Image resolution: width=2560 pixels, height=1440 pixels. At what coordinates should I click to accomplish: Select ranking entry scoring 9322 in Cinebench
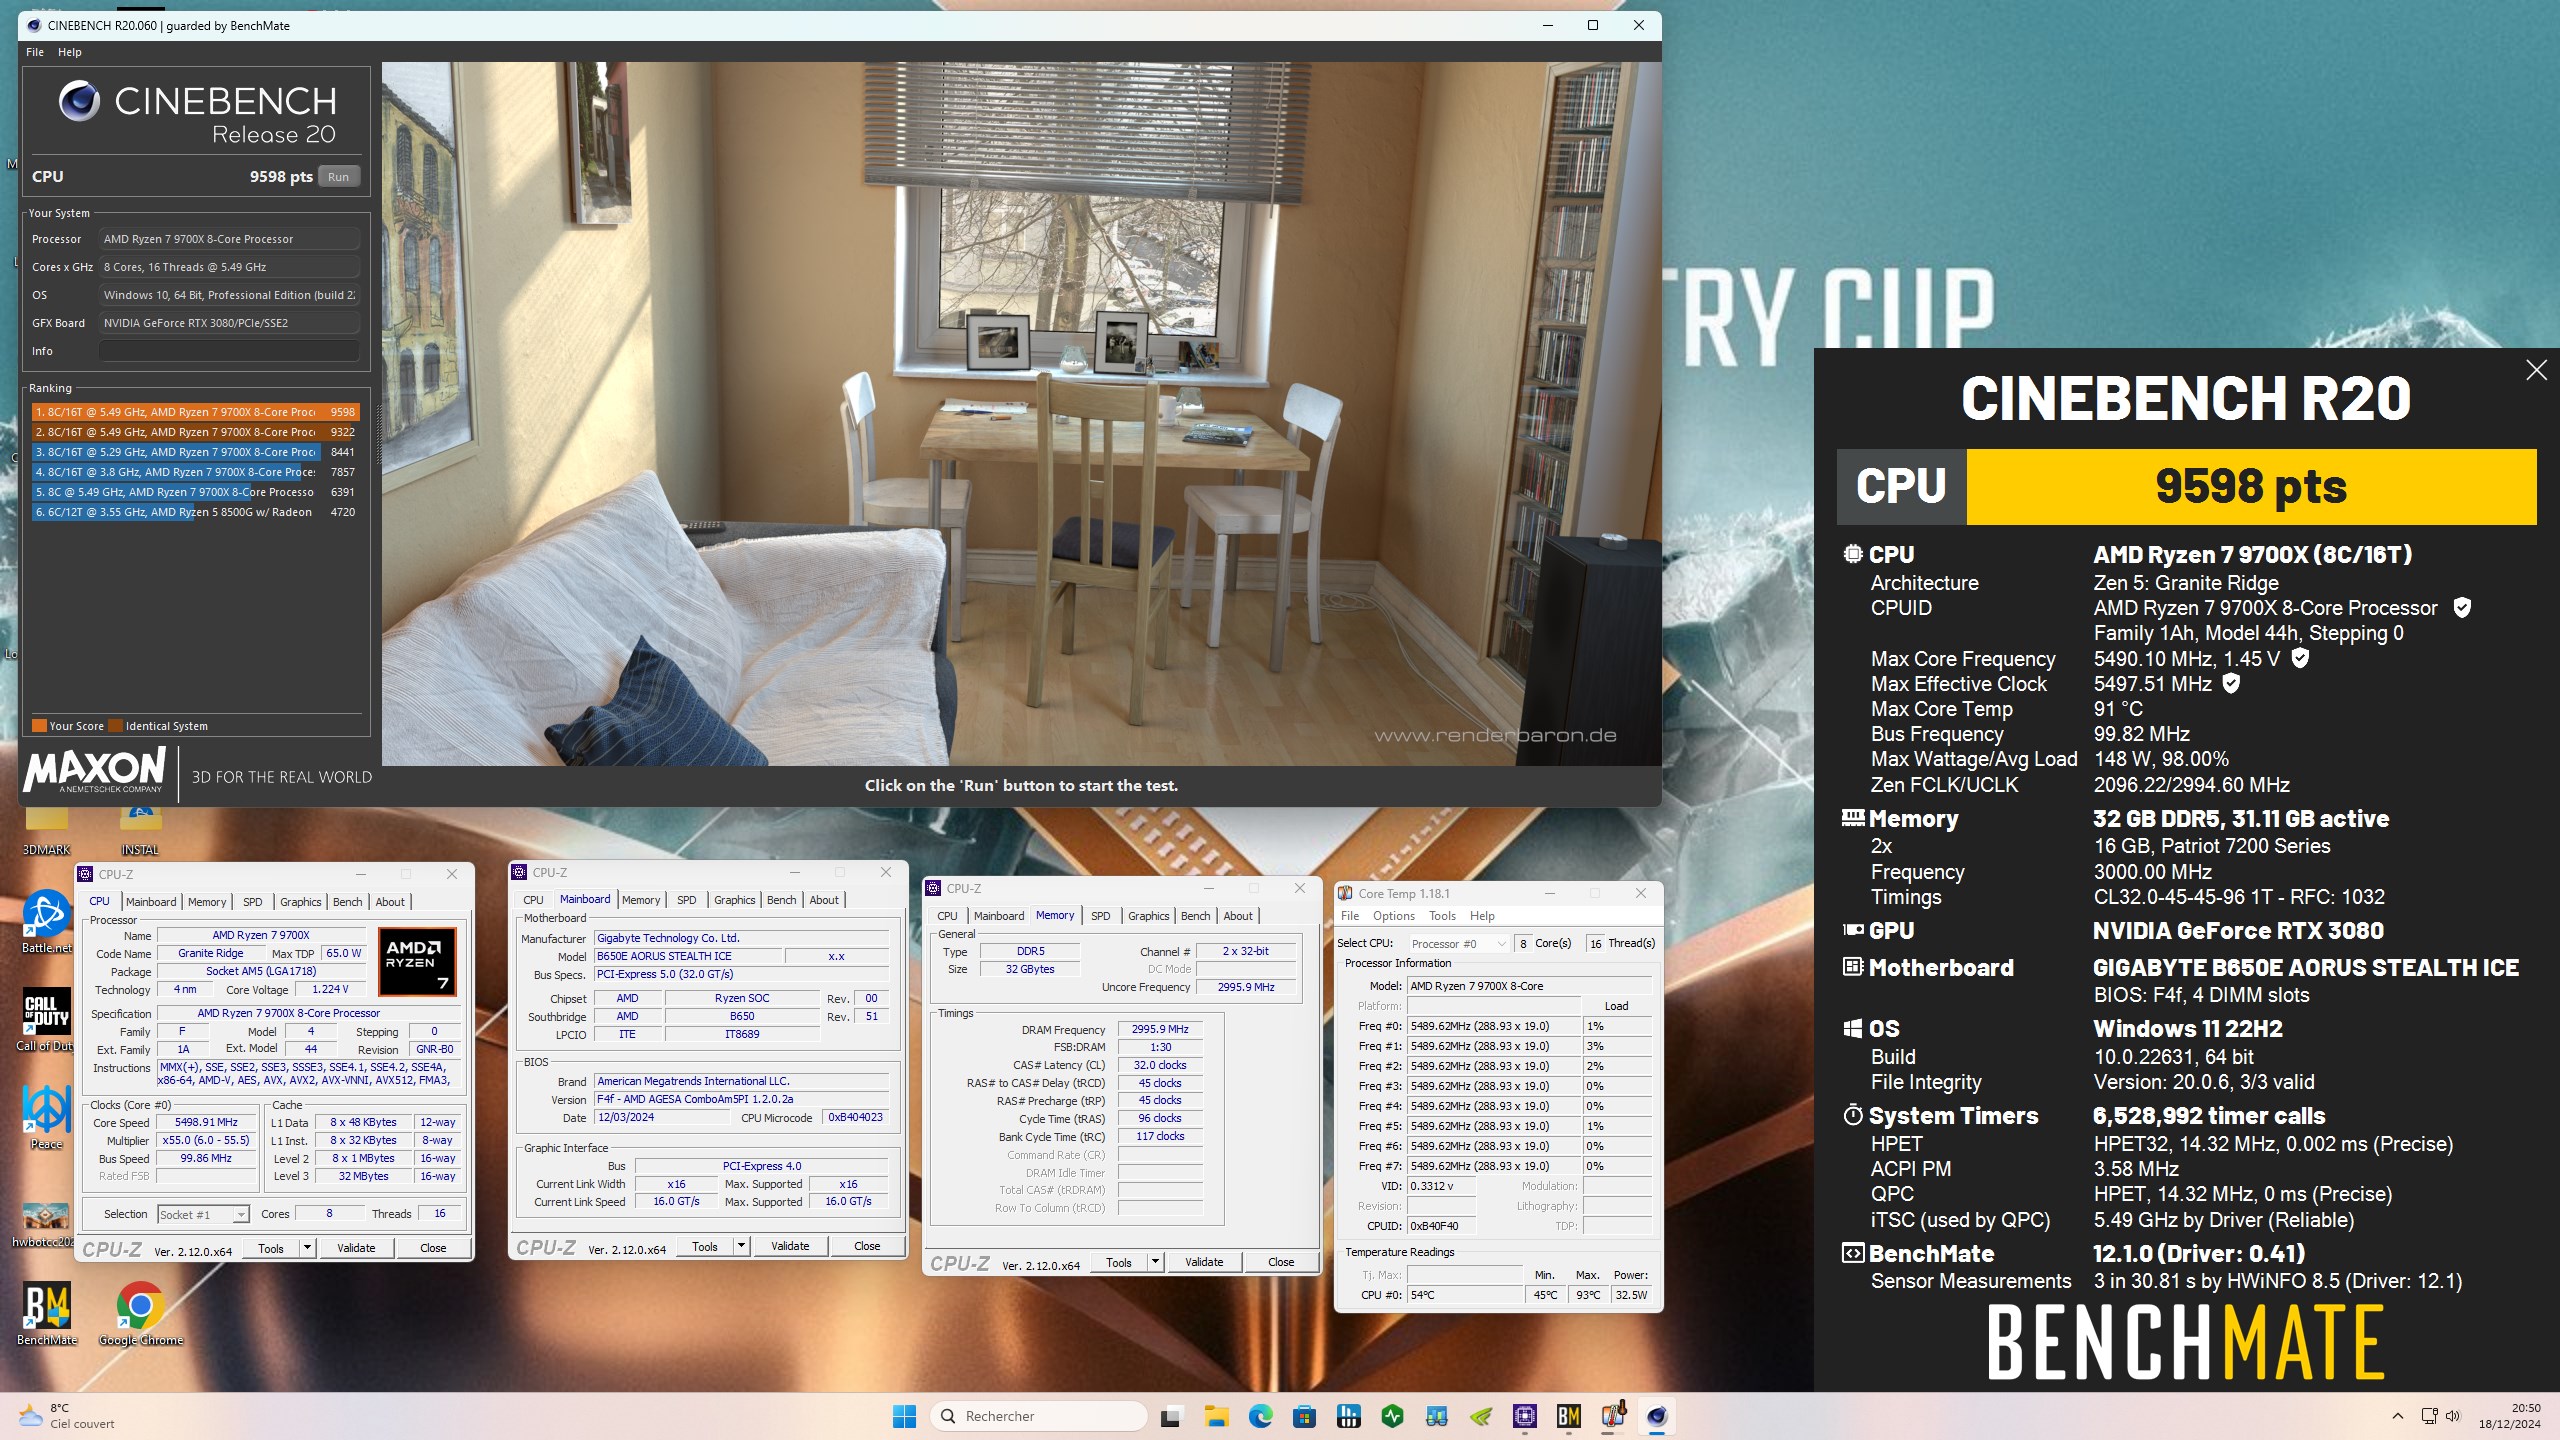[195, 432]
